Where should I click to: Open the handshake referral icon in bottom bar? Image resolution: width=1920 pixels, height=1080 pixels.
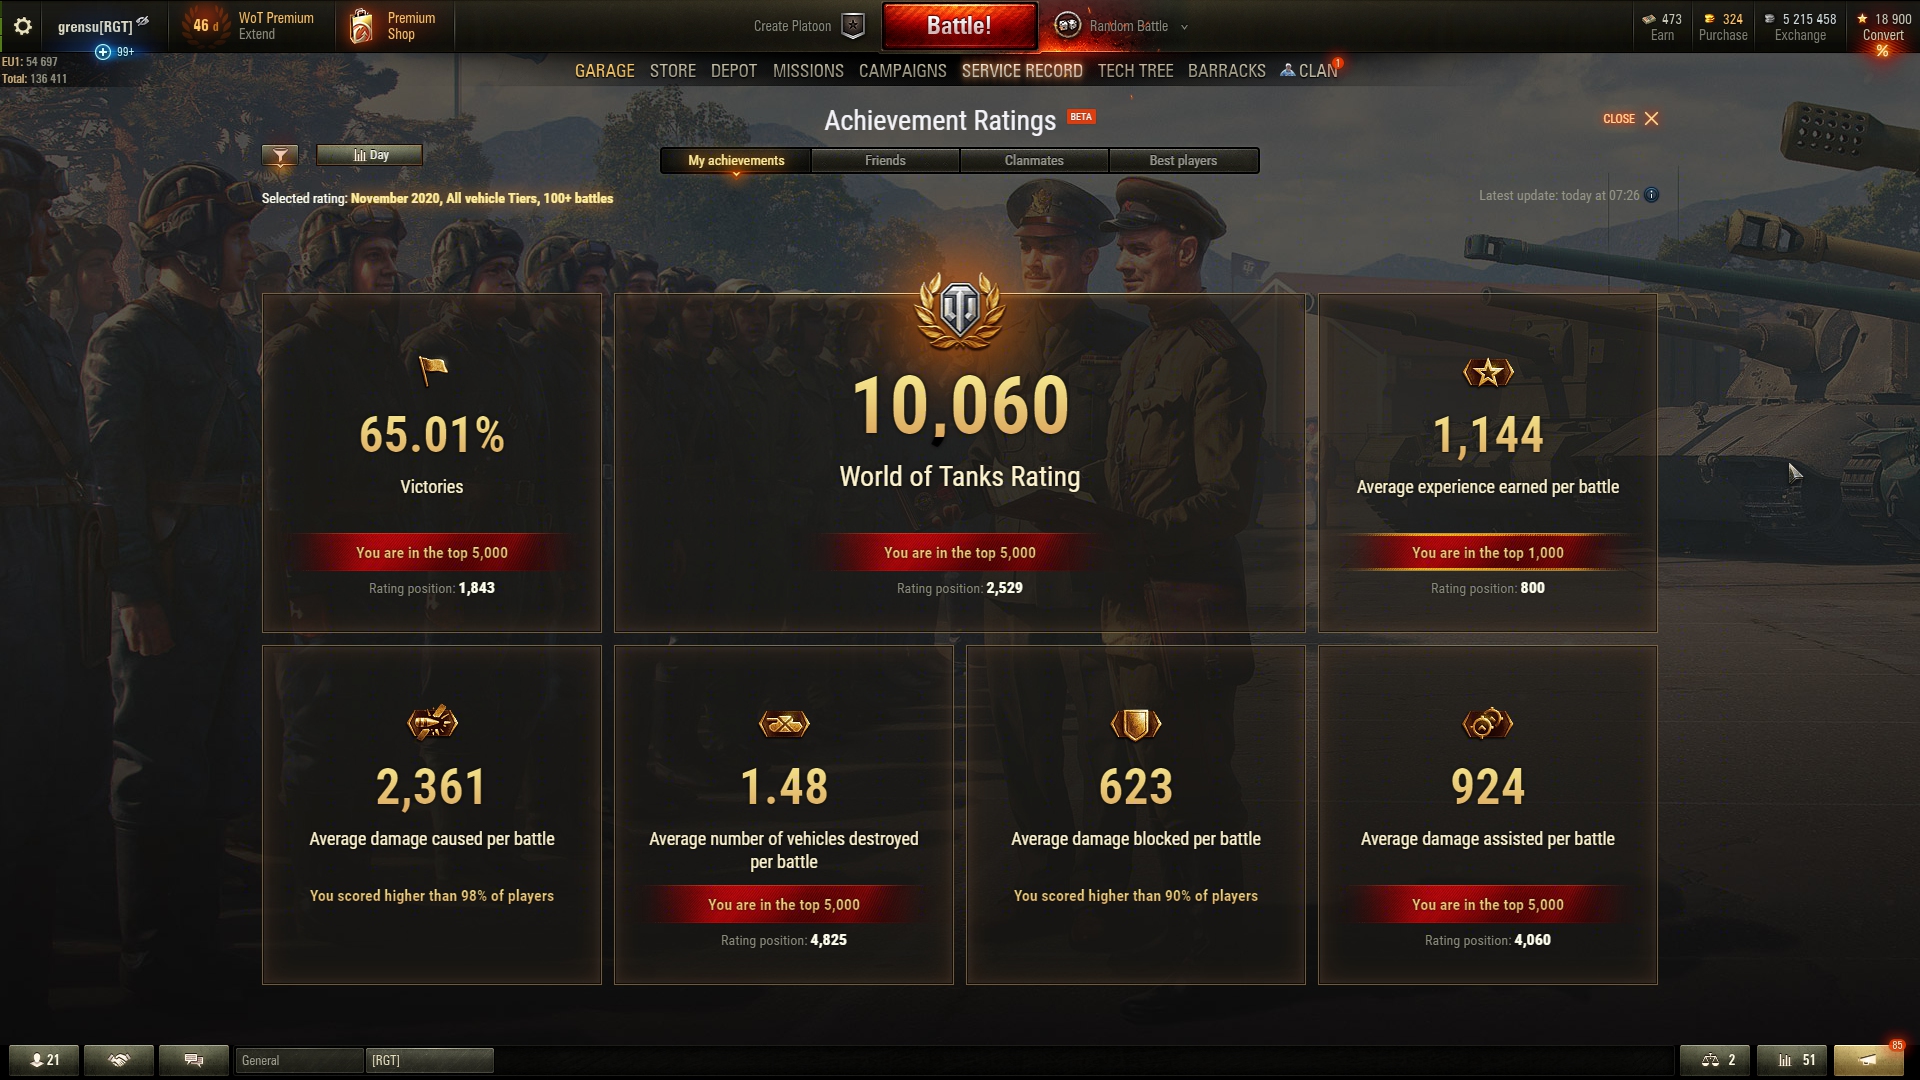tap(119, 1060)
